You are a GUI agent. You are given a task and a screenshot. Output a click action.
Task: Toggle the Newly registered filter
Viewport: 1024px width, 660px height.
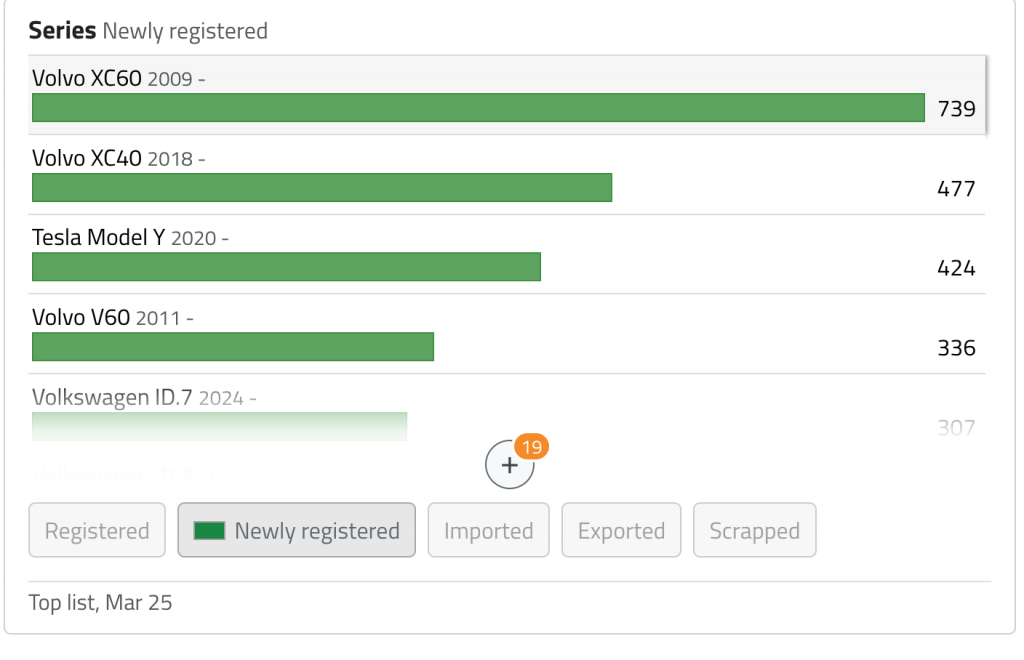(x=296, y=530)
